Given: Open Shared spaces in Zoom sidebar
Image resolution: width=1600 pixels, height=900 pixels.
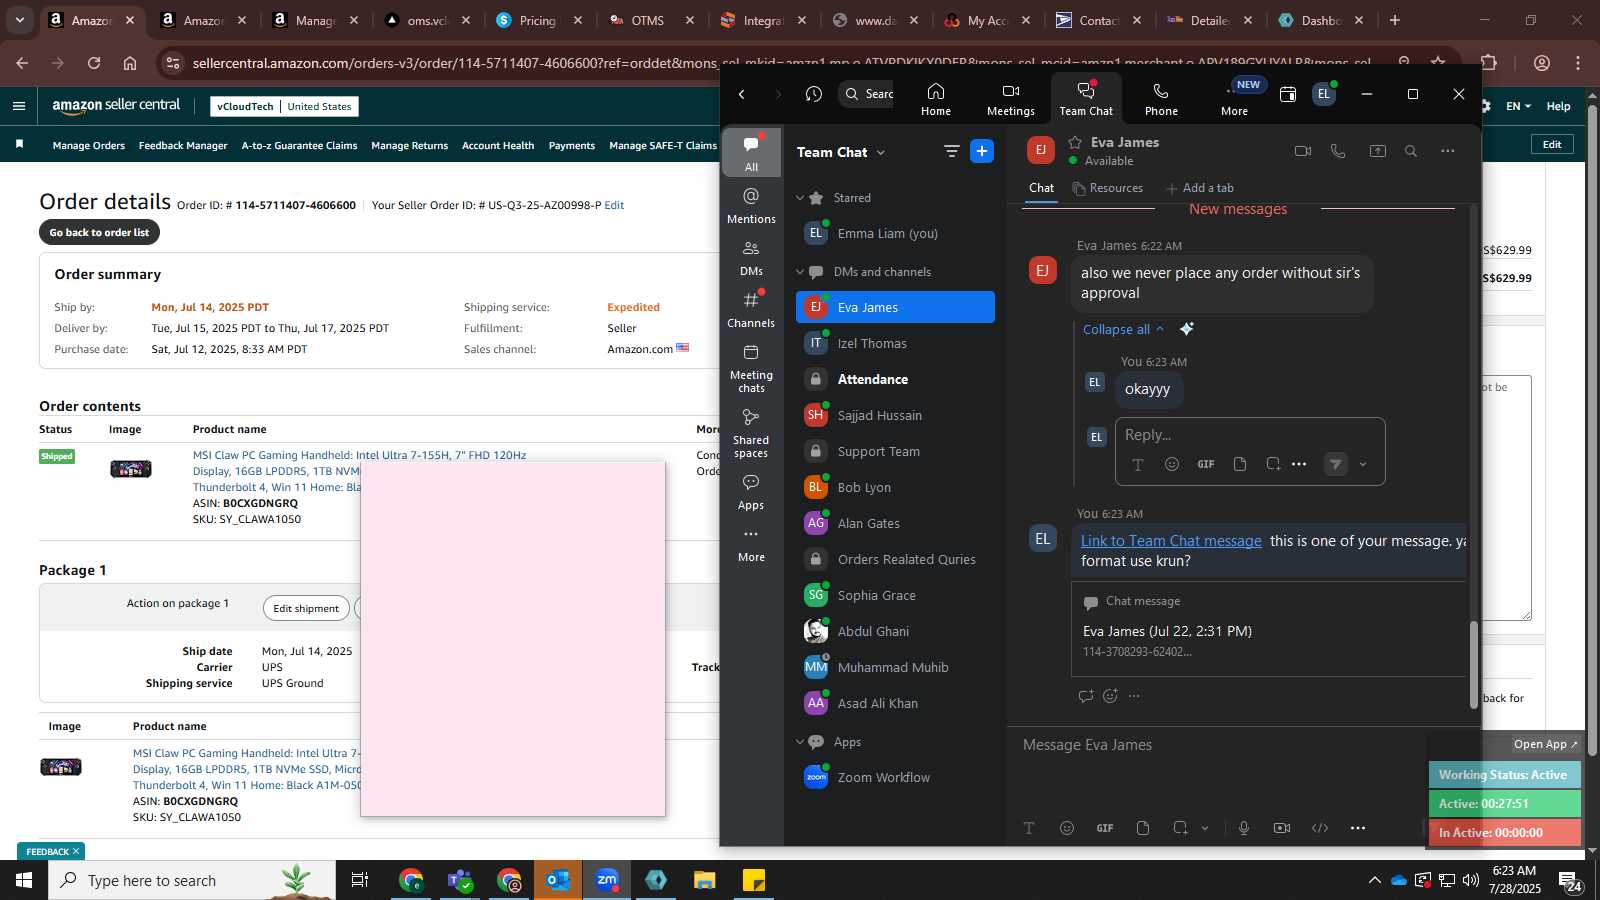Looking at the screenshot, I should (x=751, y=432).
